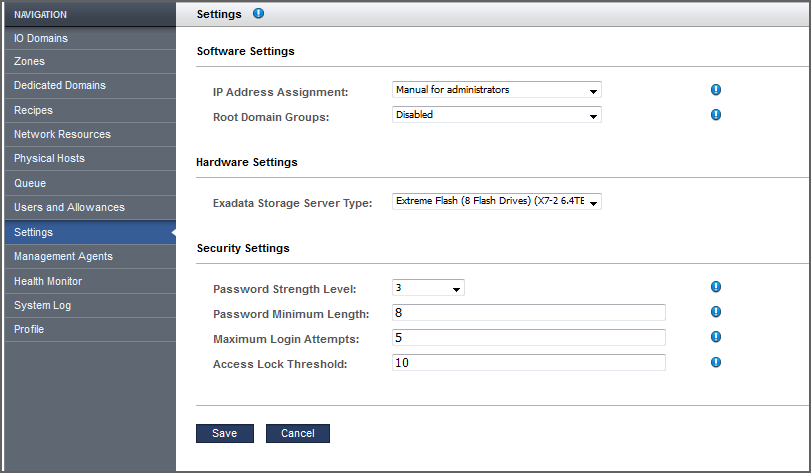Click info icon for Access Lock Threshold
Image resolution: width=811 pixels, height=473 pixels.
pos(715,362)
